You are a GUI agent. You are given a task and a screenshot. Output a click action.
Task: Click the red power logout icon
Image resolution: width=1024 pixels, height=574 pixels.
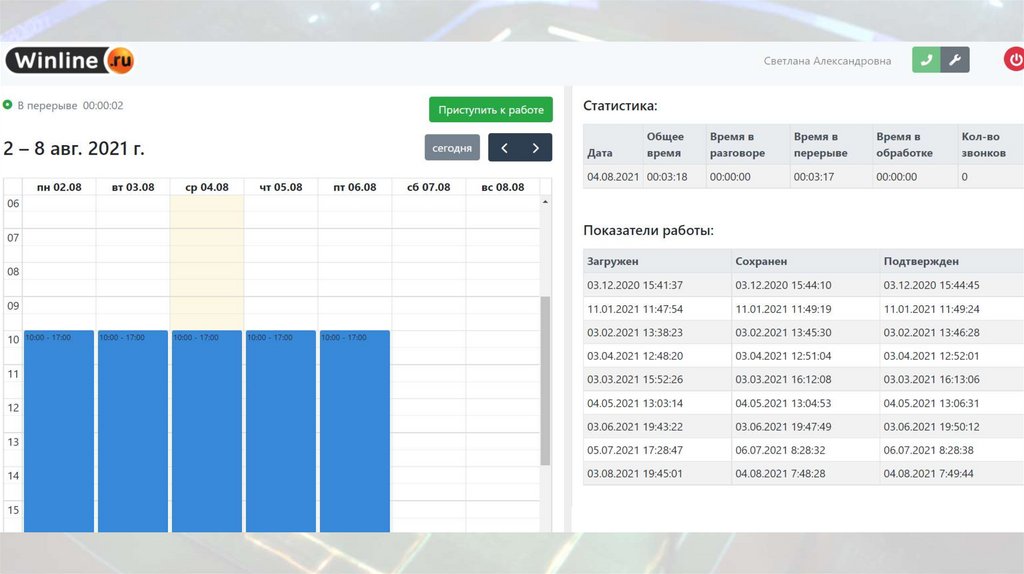tap(1013, 60)
